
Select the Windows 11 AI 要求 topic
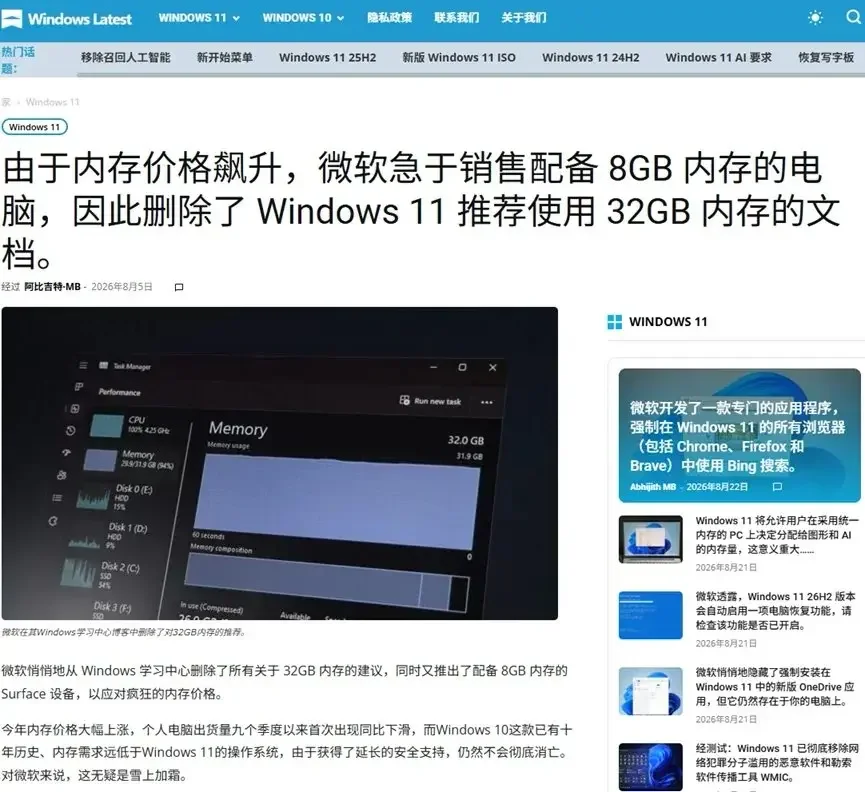coord(718,57)
